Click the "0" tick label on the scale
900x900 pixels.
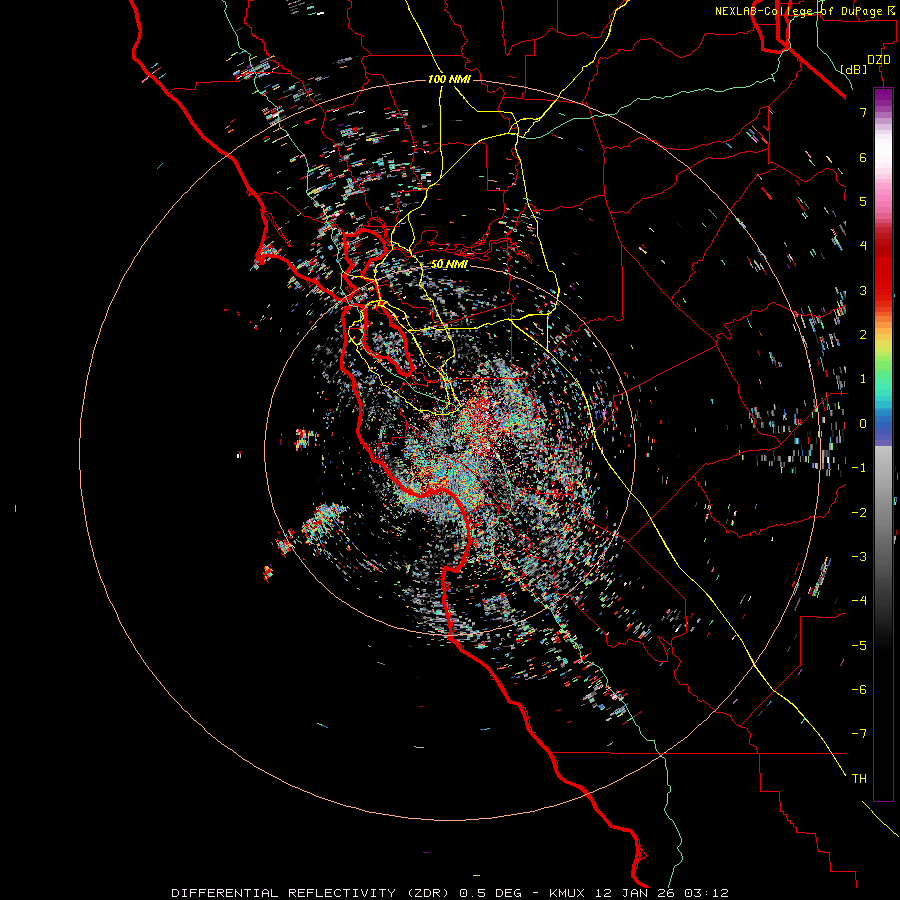[863, 424]
